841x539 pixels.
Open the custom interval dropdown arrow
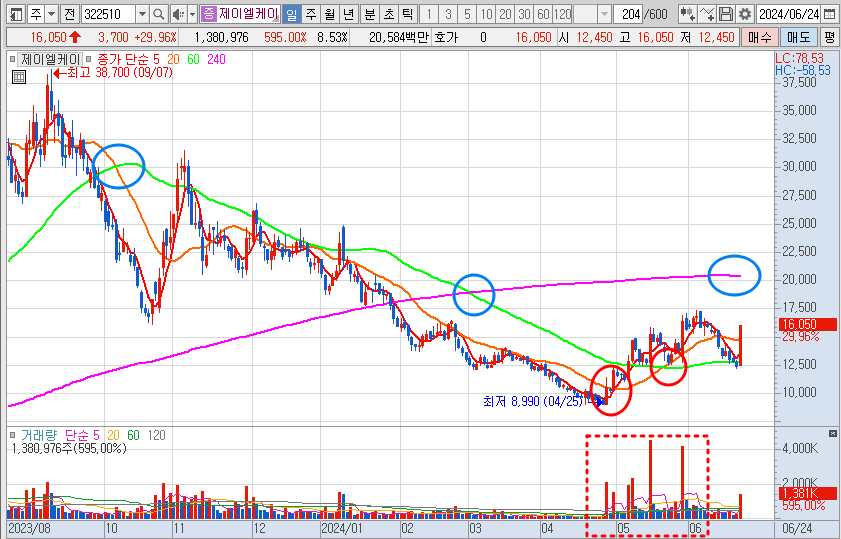coord(604,14)
